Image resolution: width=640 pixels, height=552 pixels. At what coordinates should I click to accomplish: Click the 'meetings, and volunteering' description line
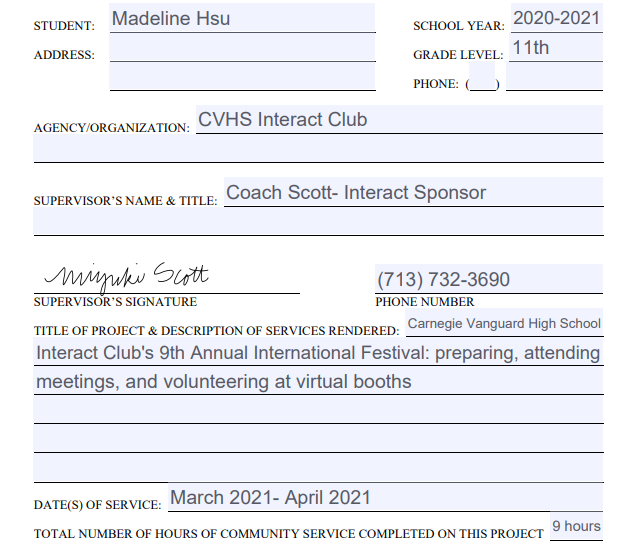(318, 381)
